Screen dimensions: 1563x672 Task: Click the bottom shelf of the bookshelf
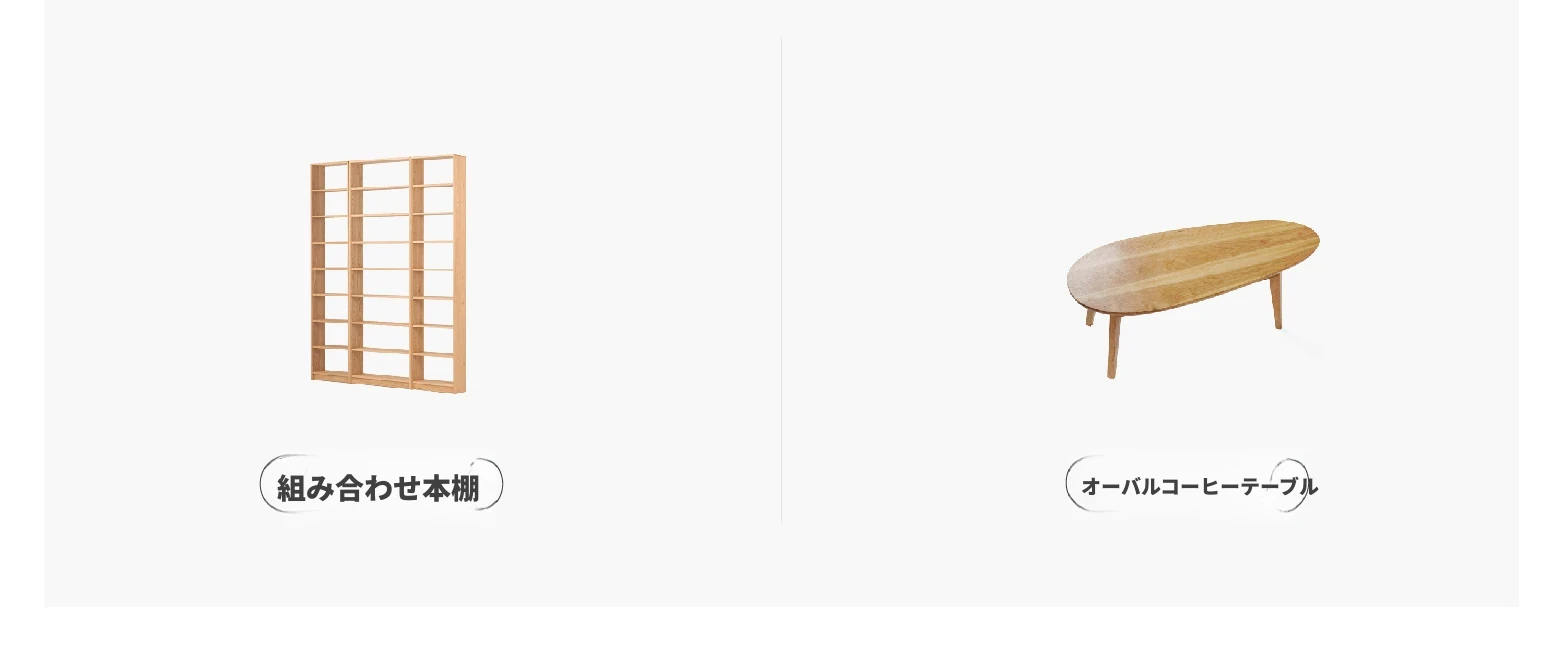pyautogui.click(x=387, y=380)
